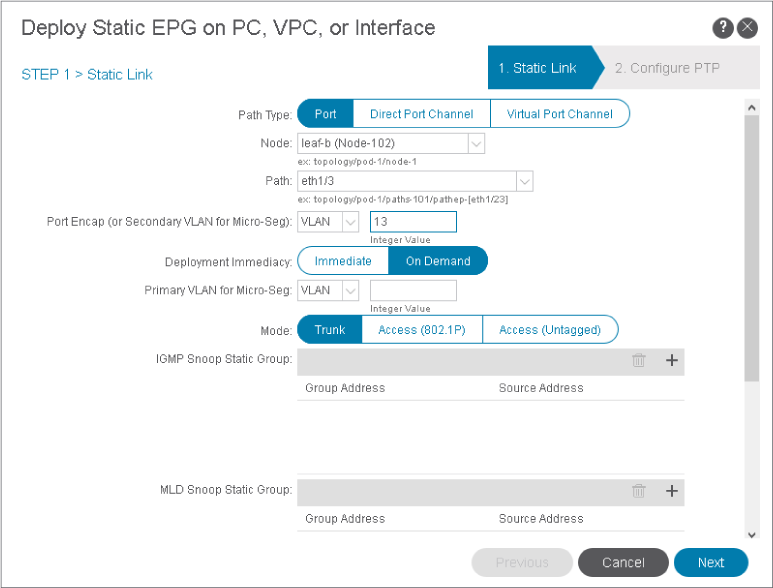This screenshot has width=773, height=588.
Task: Click the help question mark icon
Action: (724, 28)
